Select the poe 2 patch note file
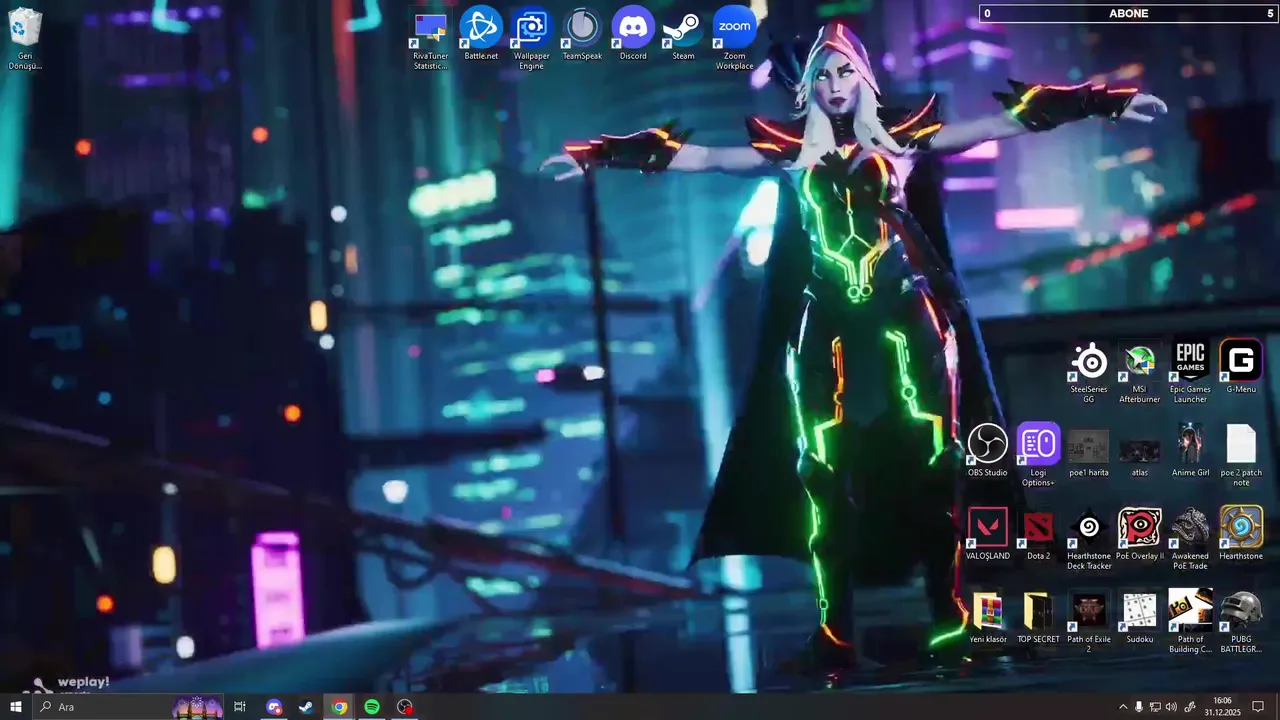Viewport: 1280px width, 720px height. coord(1241,455)
